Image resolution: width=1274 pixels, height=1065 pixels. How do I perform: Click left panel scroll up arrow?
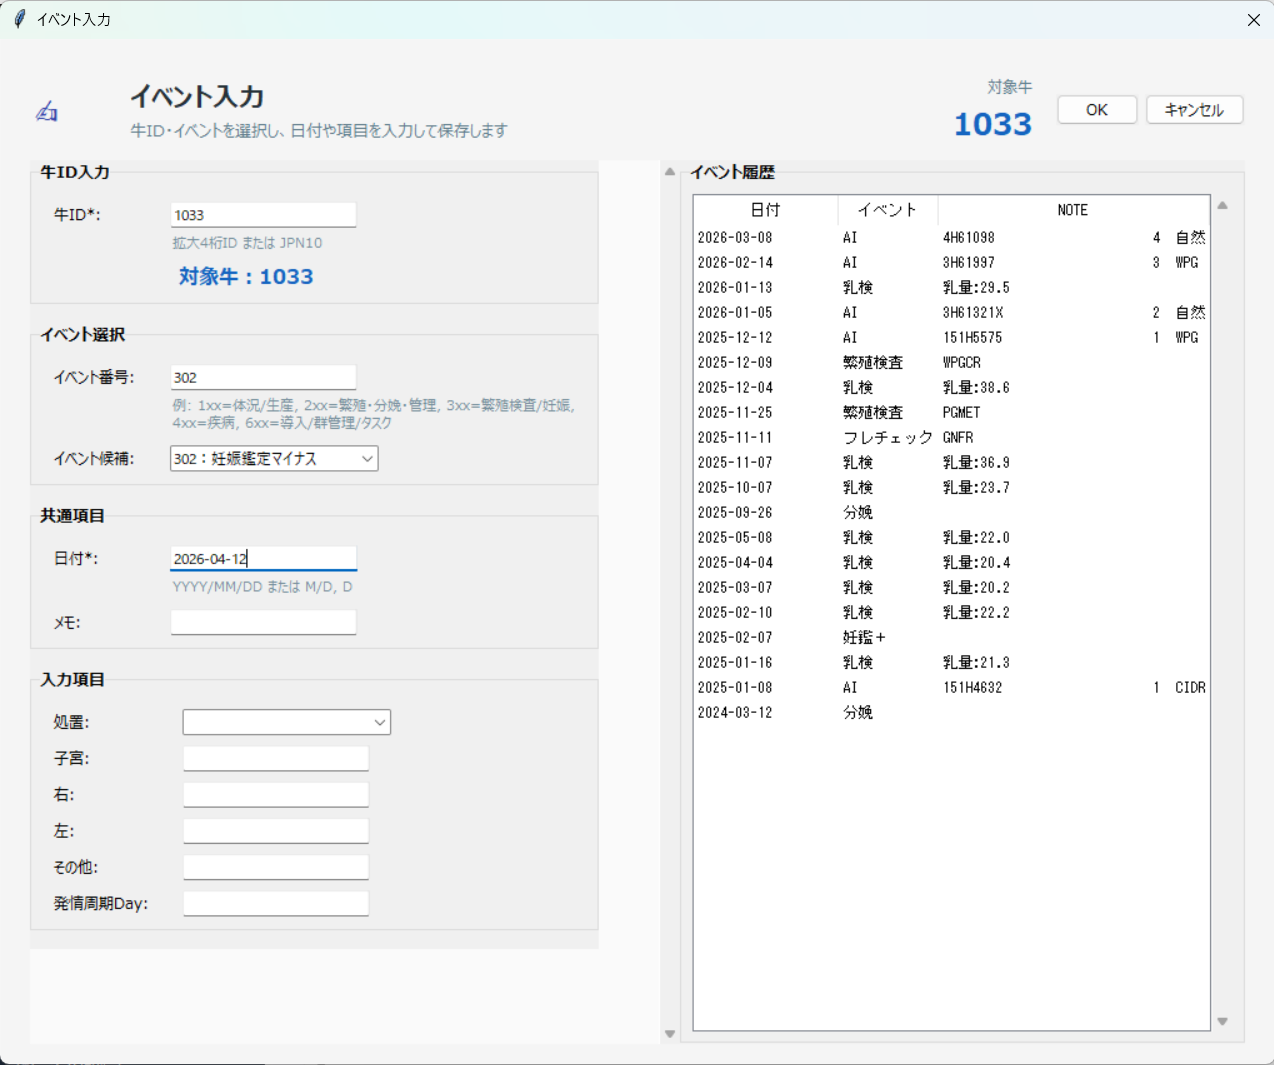670,172
